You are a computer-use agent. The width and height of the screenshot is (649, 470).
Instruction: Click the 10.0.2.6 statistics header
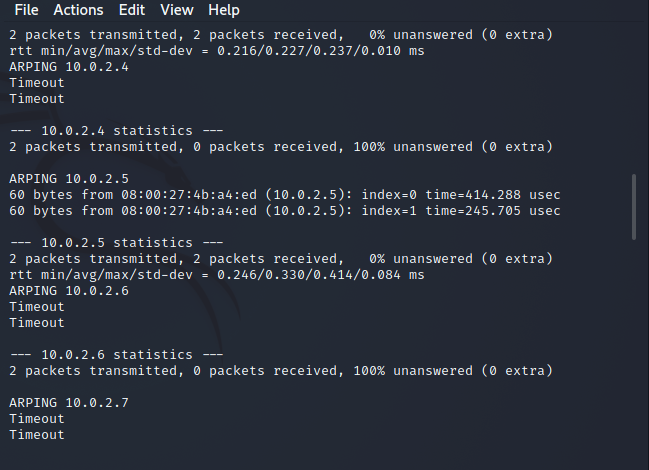115,355
